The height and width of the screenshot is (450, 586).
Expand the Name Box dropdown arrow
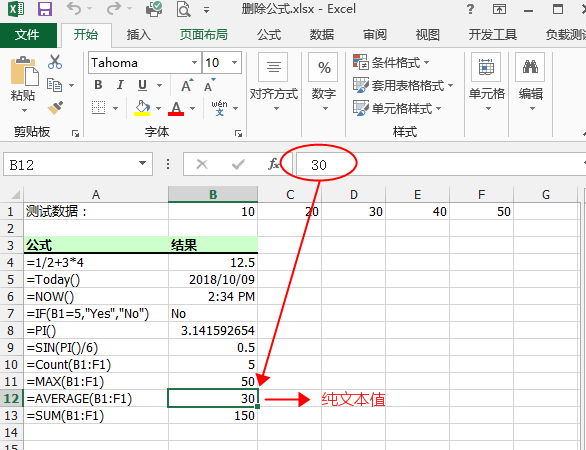142,163
